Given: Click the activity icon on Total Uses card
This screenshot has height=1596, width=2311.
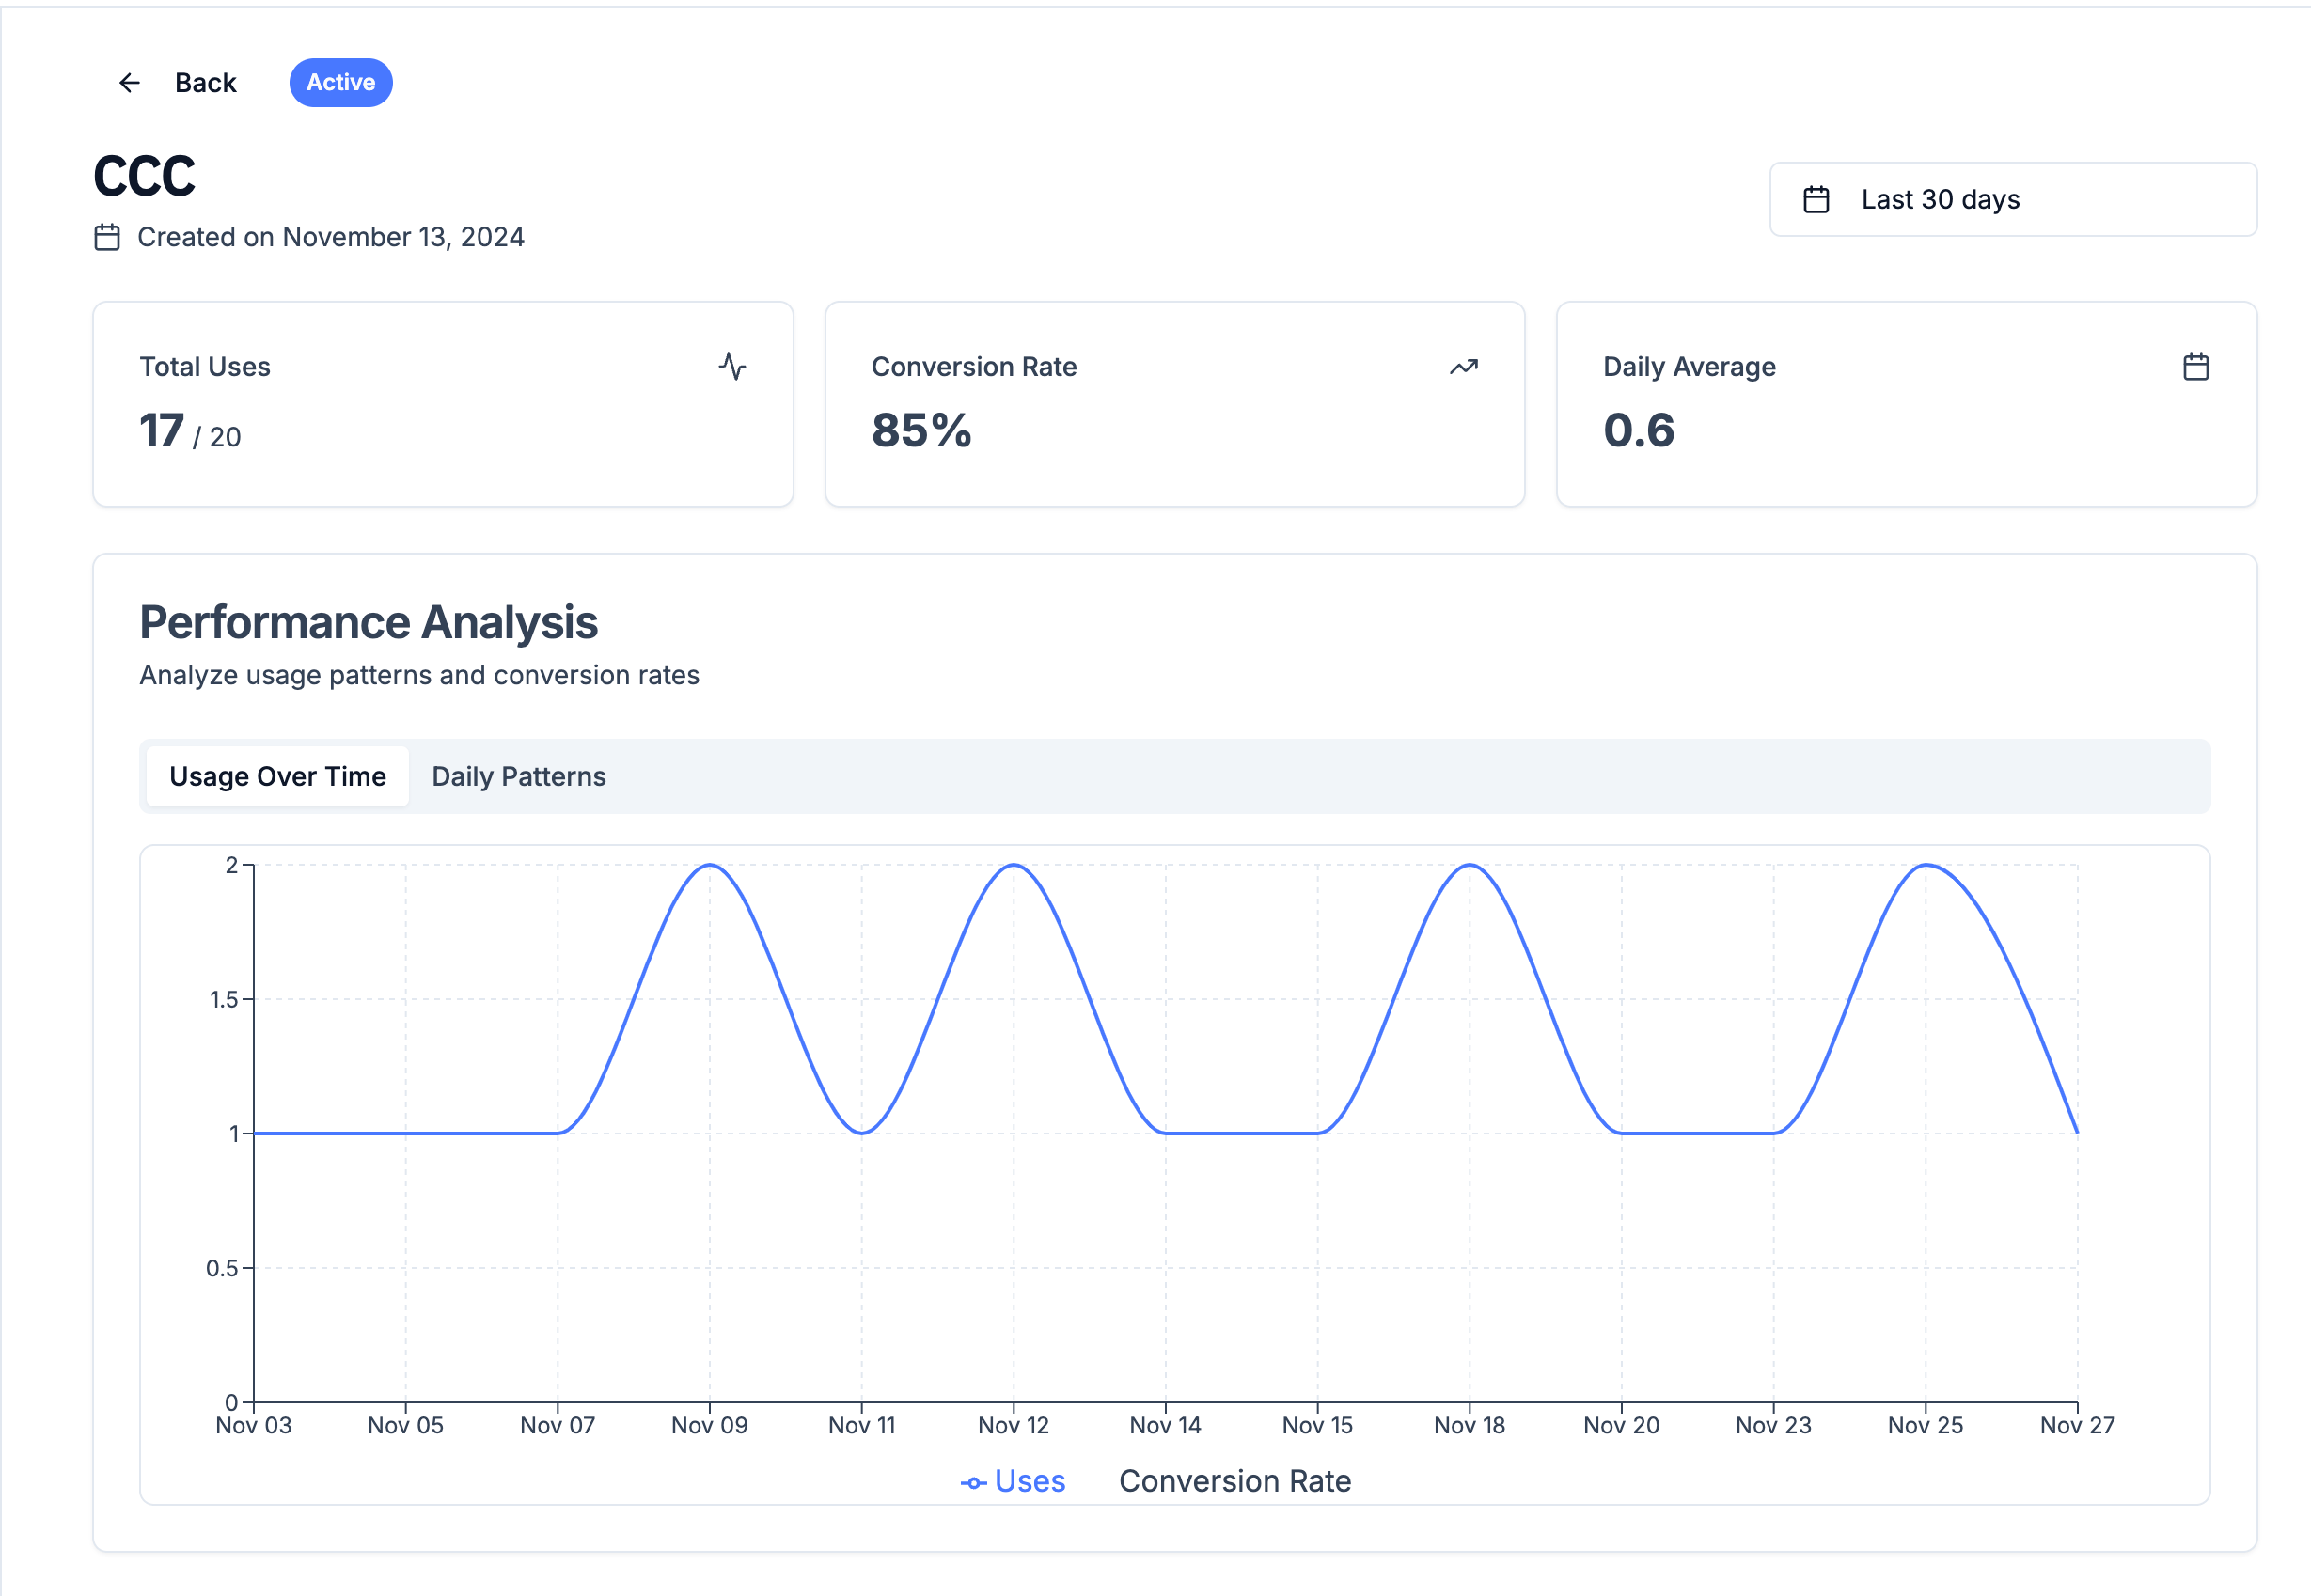Looking at the screenshot, I should point(732,367).
